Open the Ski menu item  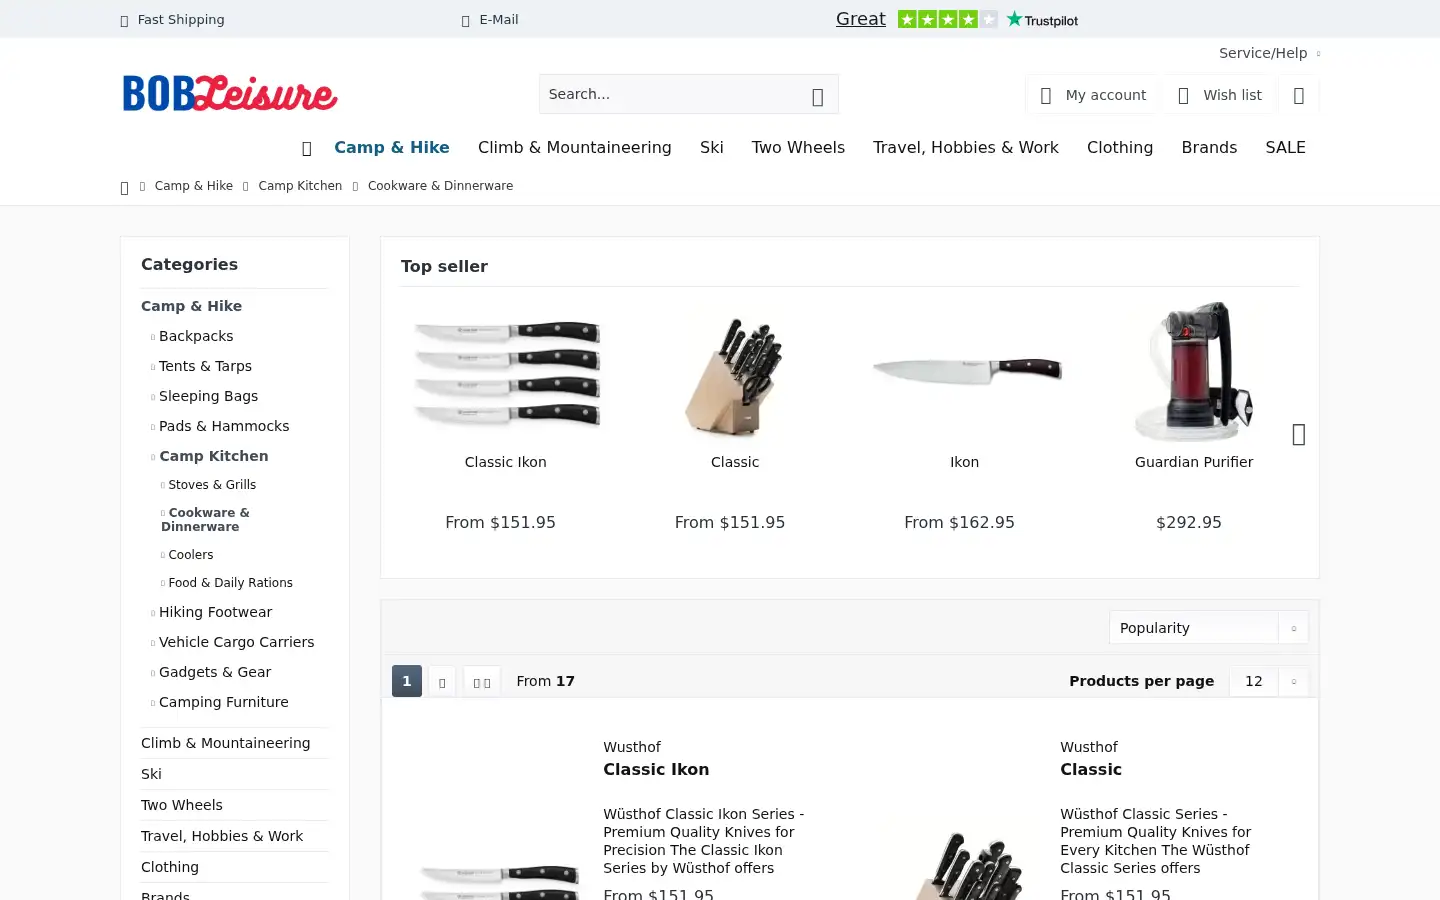click(x=712, y=147)
